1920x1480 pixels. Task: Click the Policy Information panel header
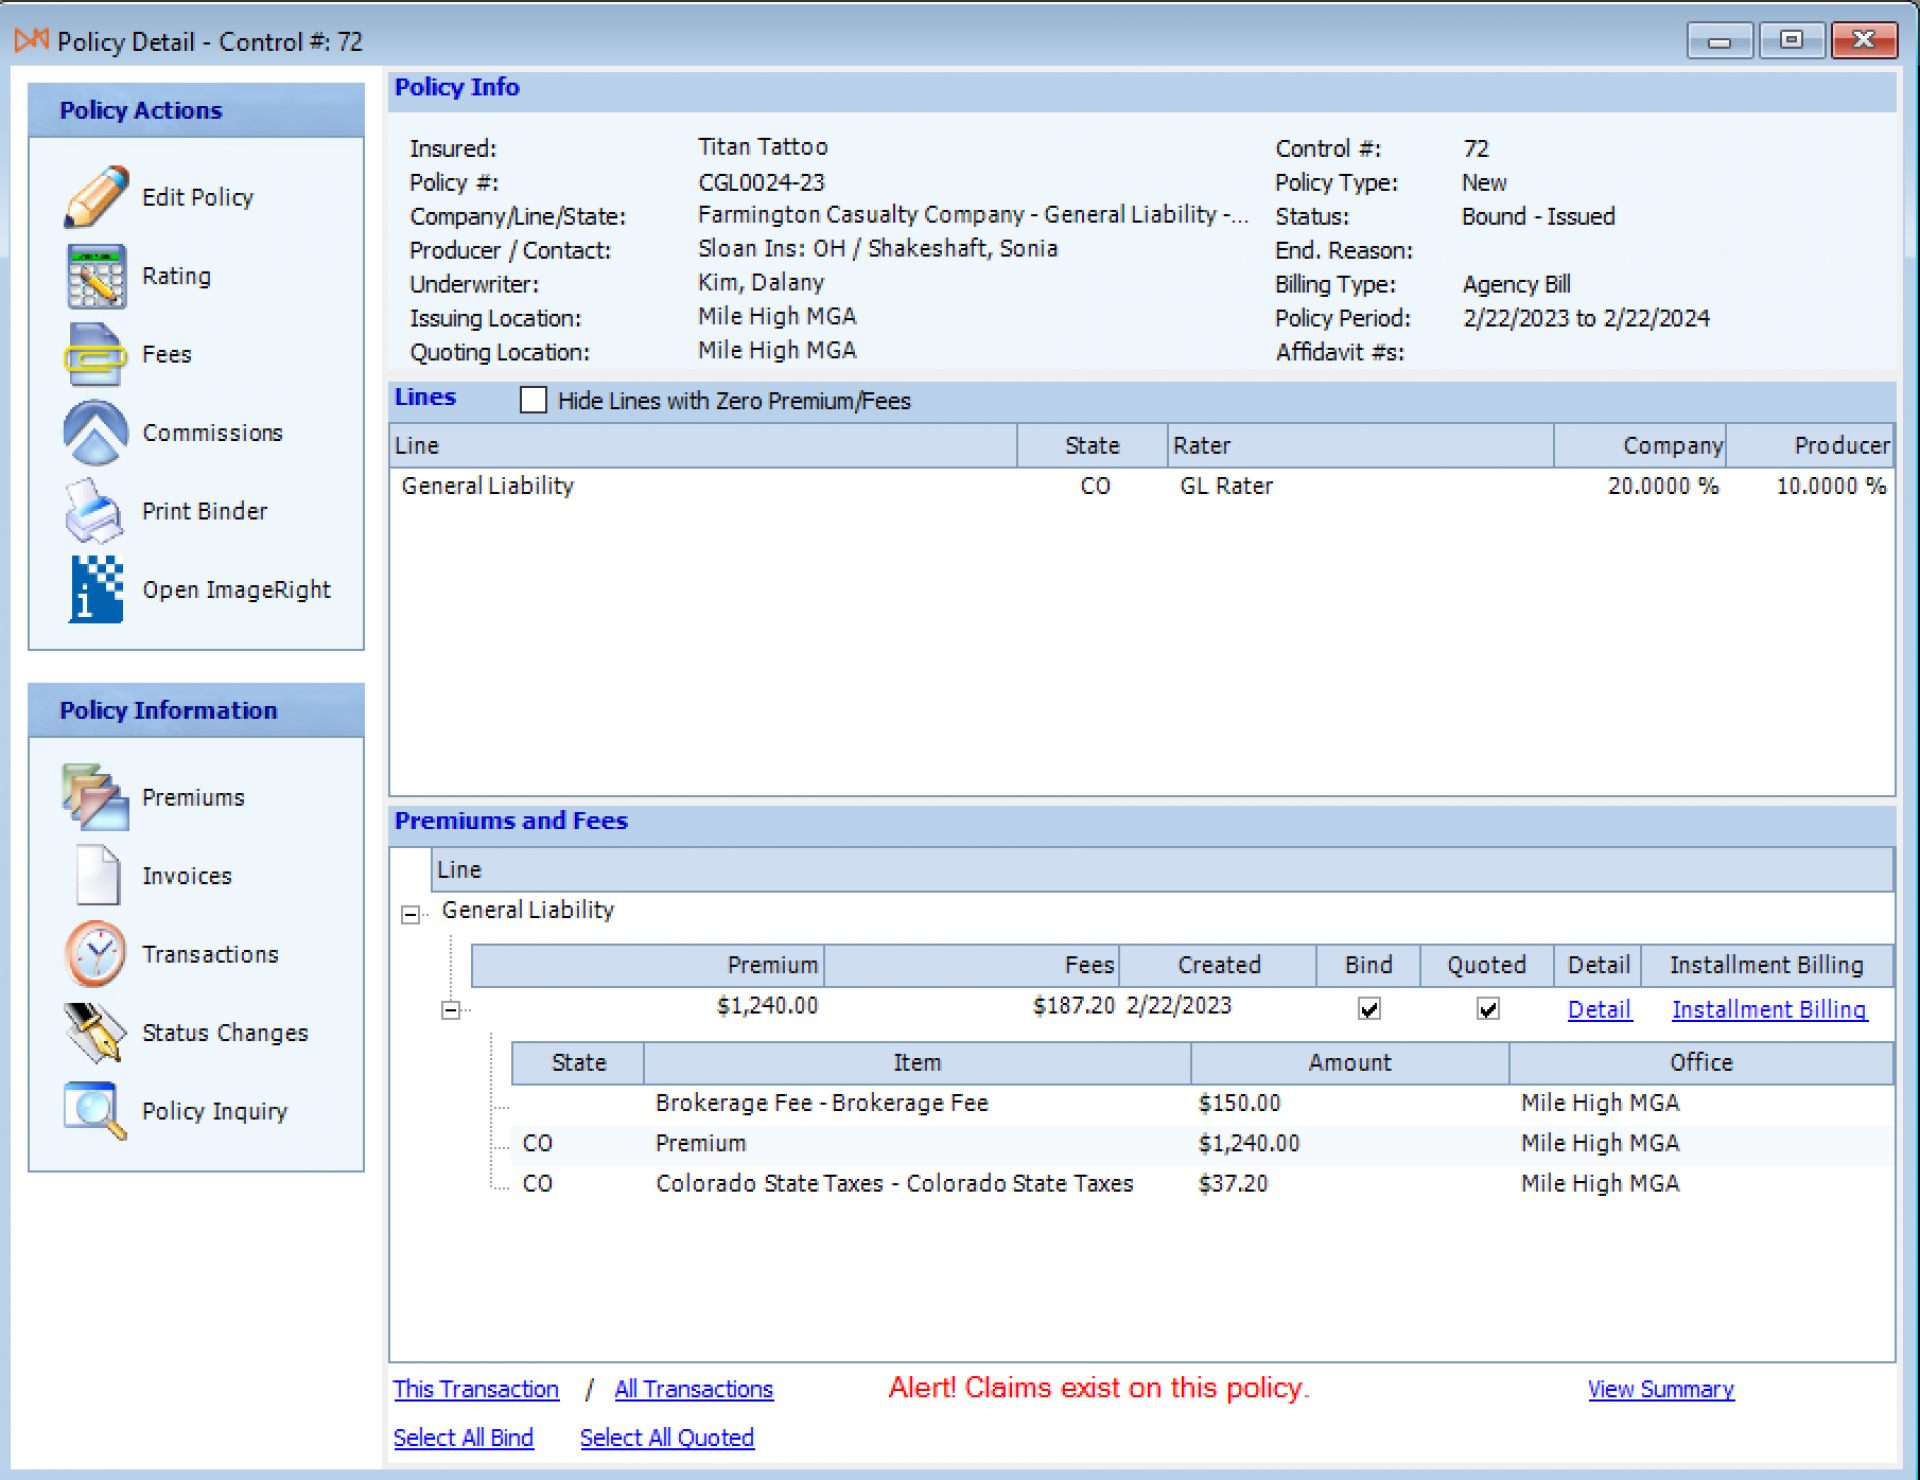pyautogui.click(x=197, y=710)
